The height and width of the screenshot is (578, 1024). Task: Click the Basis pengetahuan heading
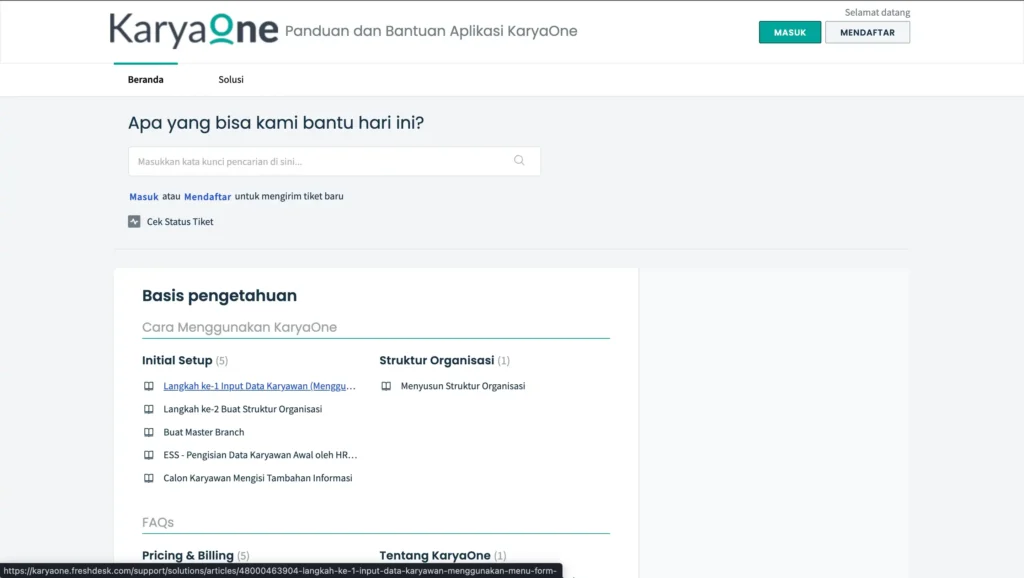[x=219, y=296]
